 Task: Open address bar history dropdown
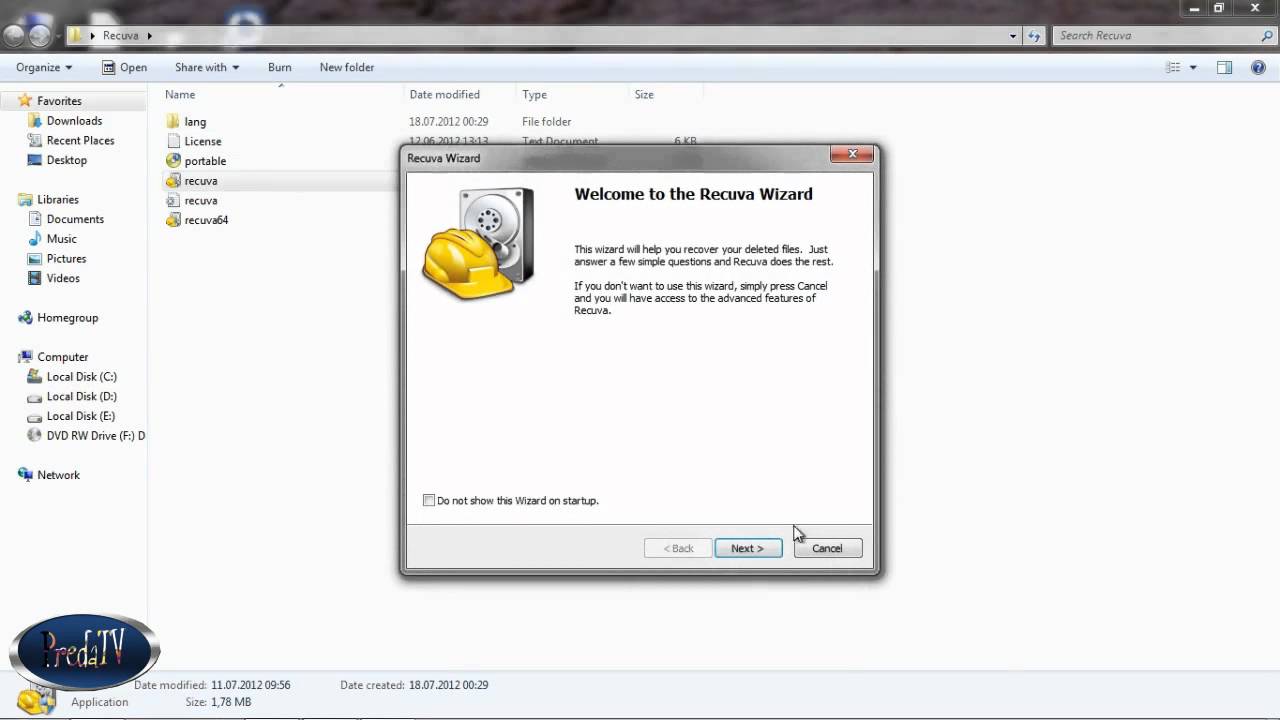tap(1013, 35)
